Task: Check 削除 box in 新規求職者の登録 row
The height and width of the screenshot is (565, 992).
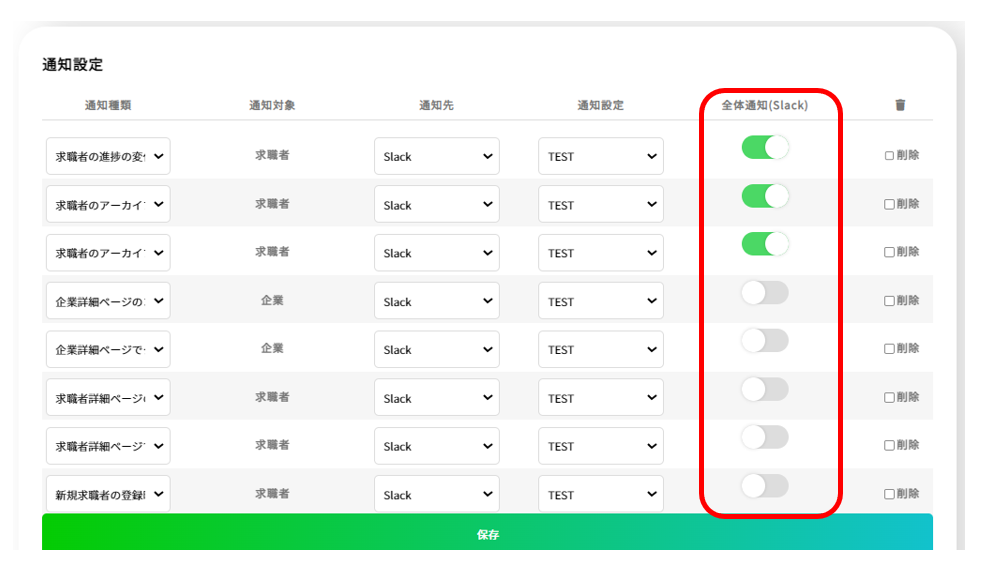Action: (889, 494)
